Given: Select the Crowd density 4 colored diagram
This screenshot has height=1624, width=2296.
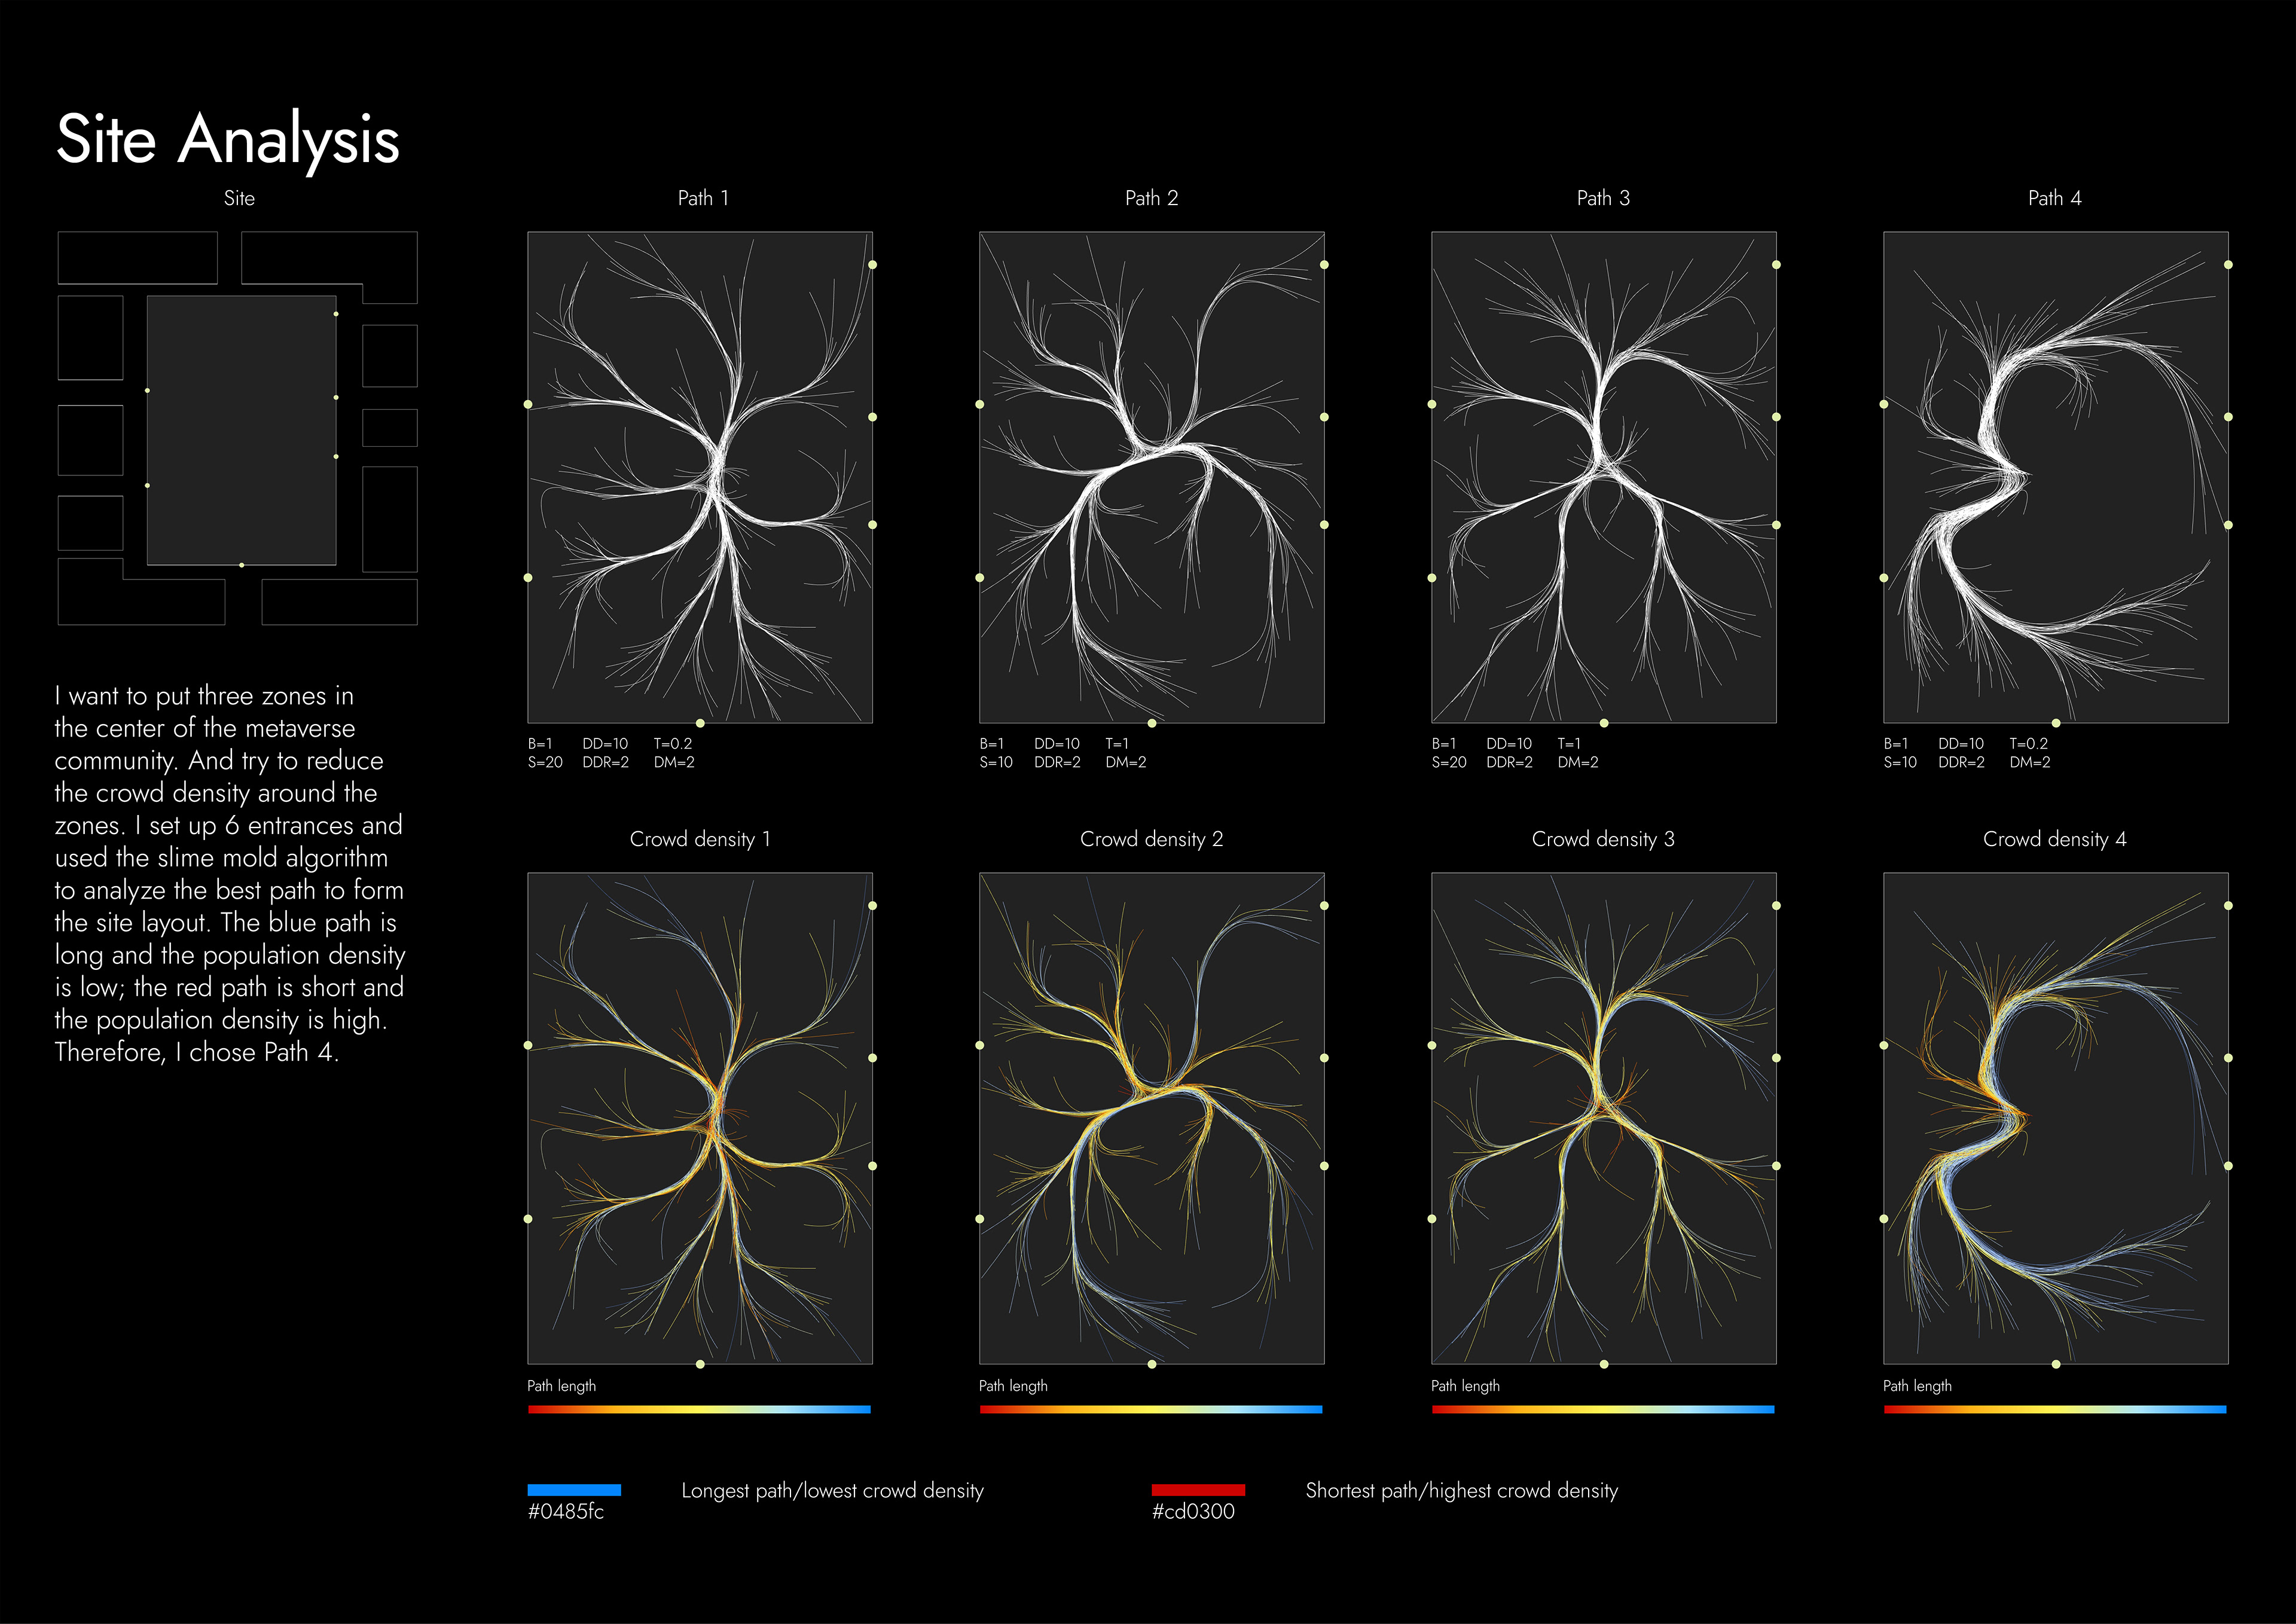Looking at the screenshot, I should pyautogui.click(x=2055, y=1118).
